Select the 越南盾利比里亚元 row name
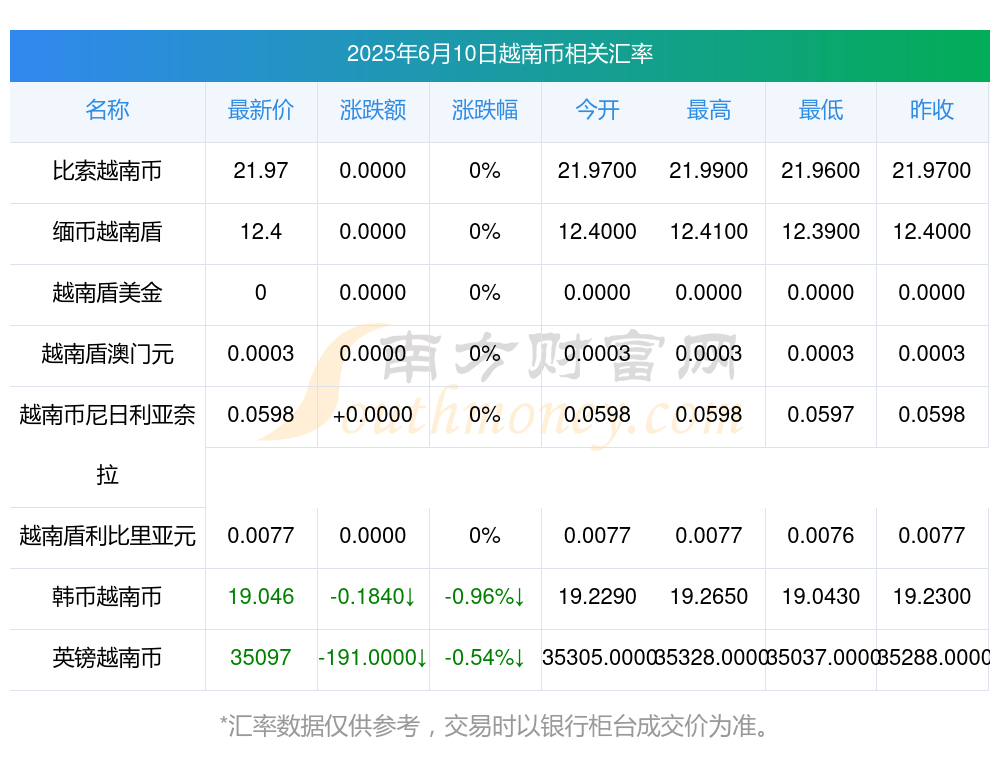The image size is (1000, 757). pos(107,536)
